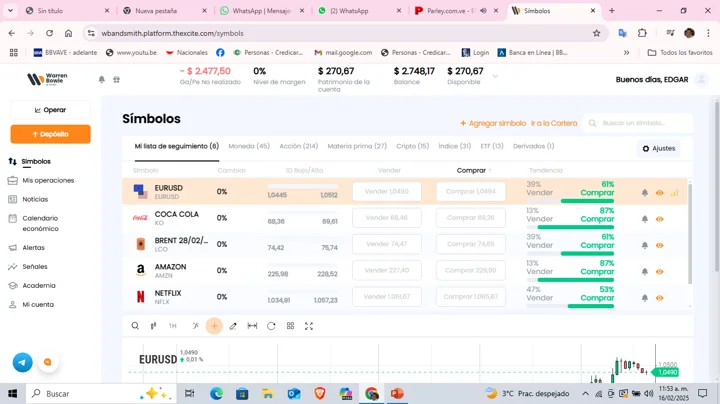Set price alert bell for AMAZON

click(645, 271)
